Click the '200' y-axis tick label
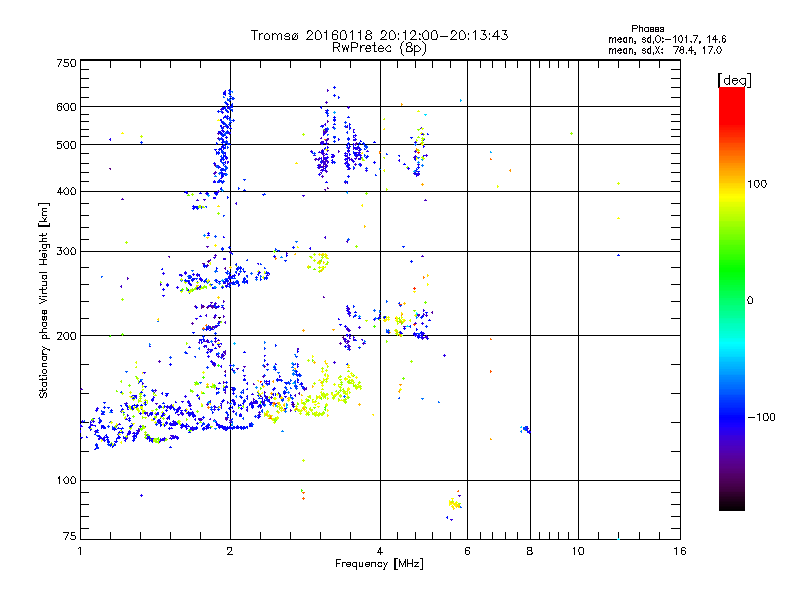Viewport: 800px width, 600px height. (66, 336)
